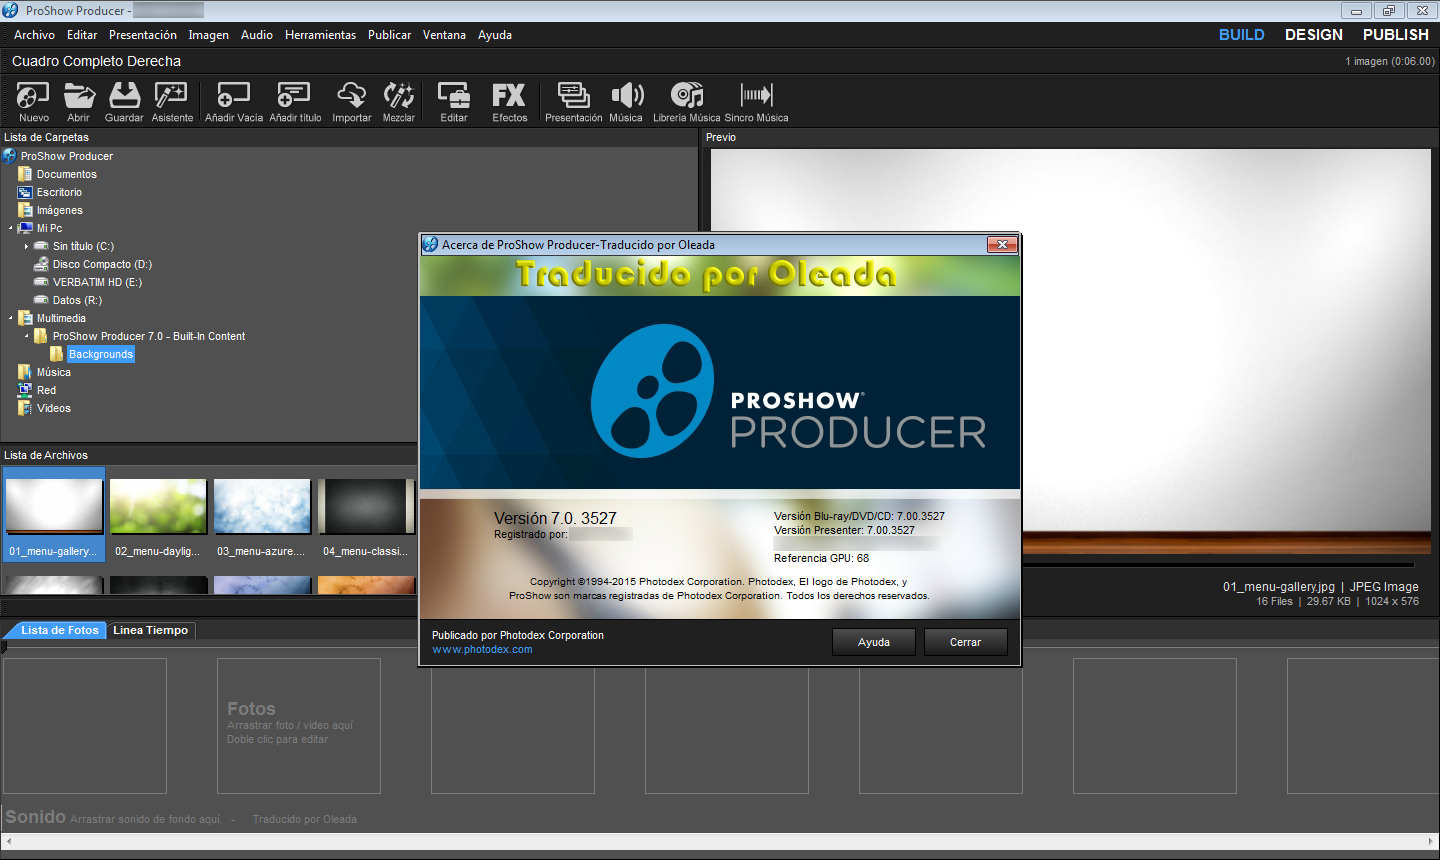Click the Añadir Vacía slide icon
Image resolution: width=1440 pixels, height=860 pixels.
(234, 102)
